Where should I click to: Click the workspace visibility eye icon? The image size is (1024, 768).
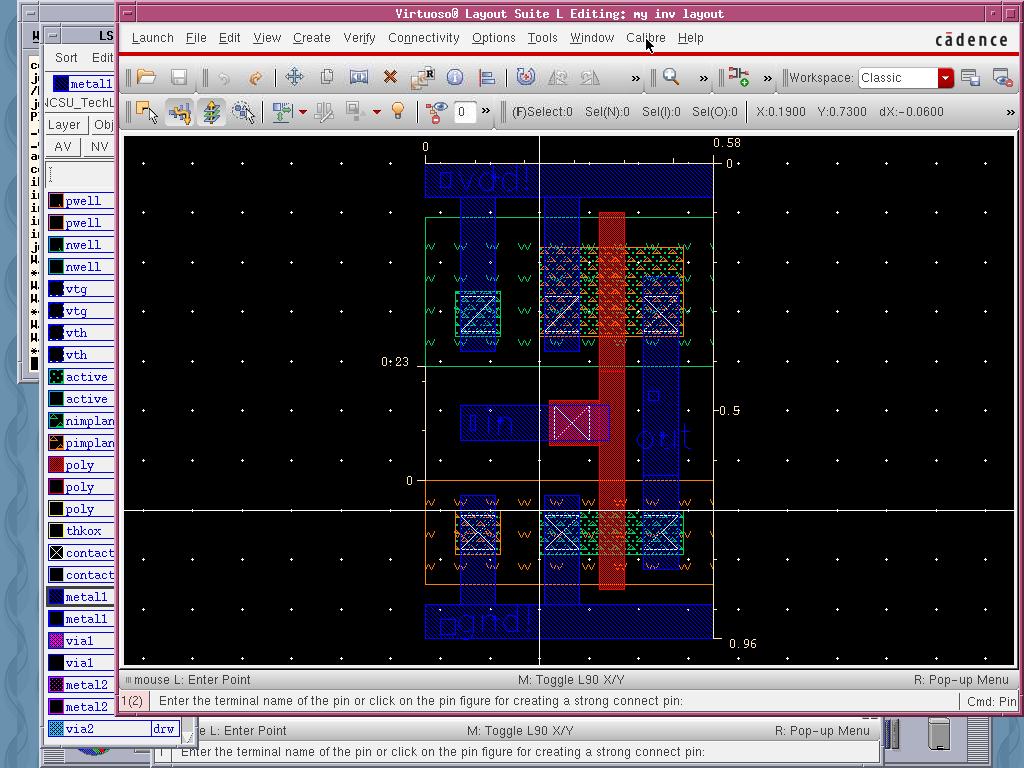click(x=1002, y=78)
